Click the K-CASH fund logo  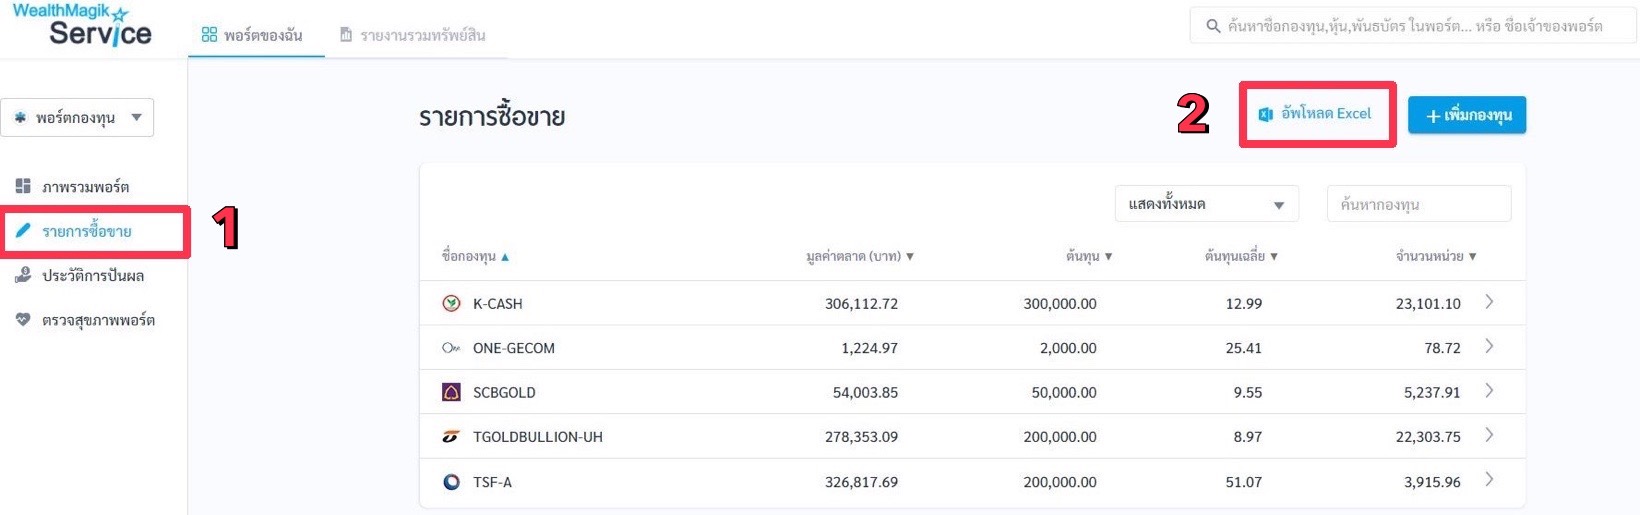451,303
